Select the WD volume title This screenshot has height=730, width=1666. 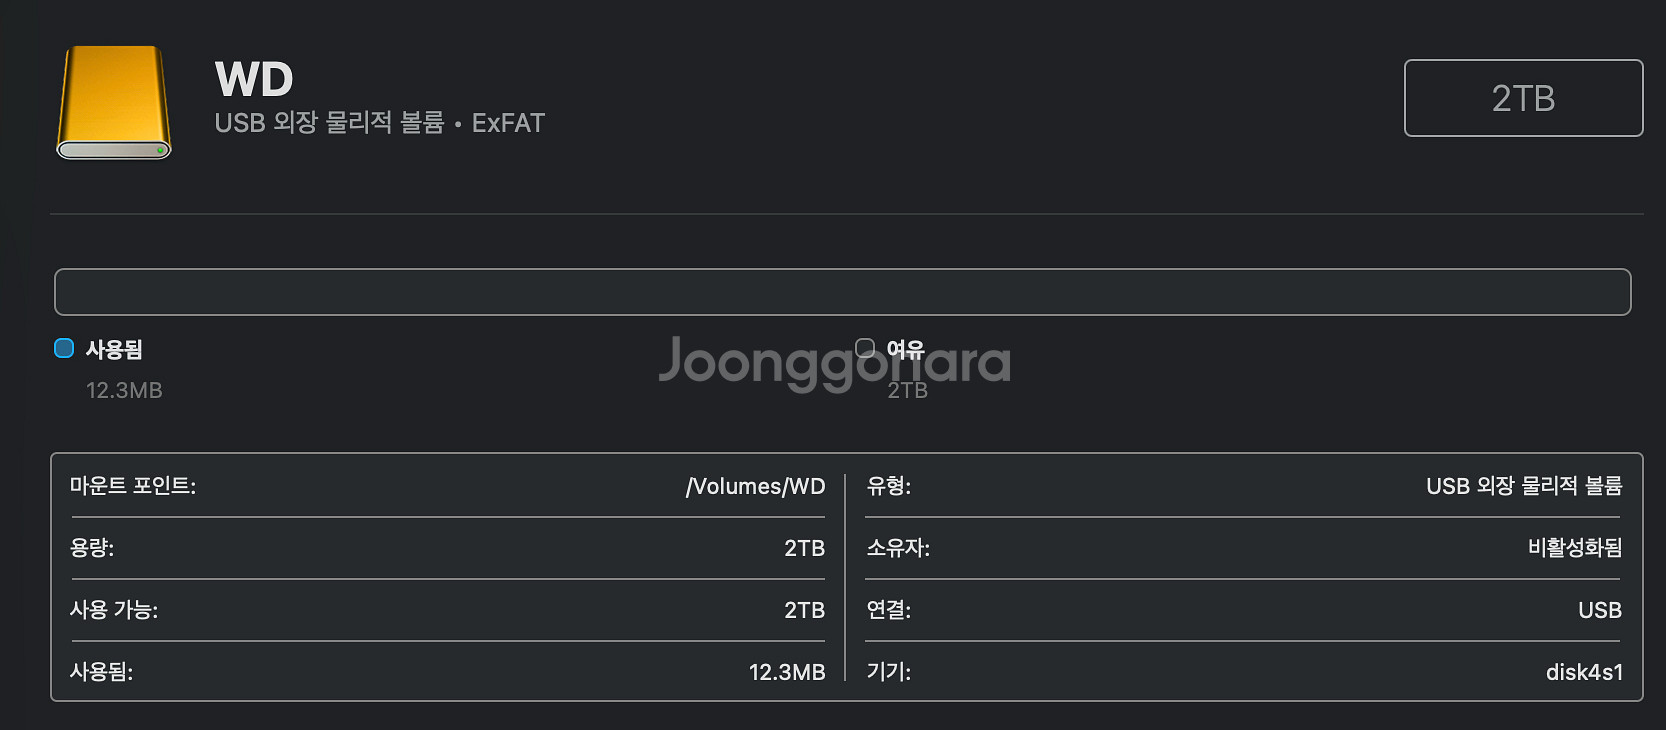click(x=254, y=80)
